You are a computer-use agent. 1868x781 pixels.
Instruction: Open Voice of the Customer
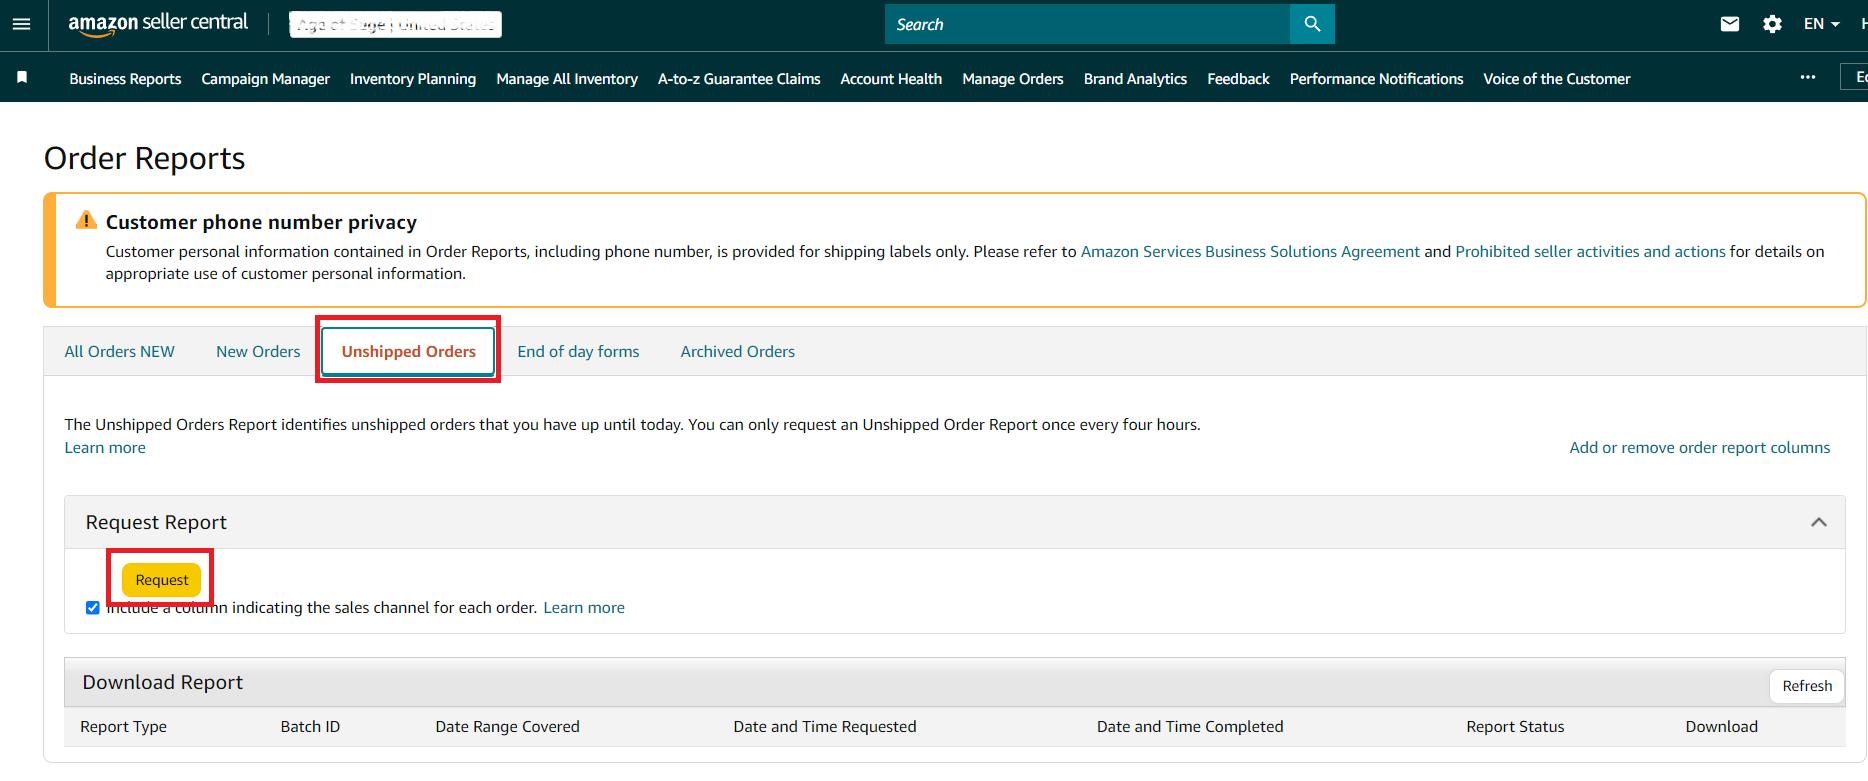coord(1557,79)
